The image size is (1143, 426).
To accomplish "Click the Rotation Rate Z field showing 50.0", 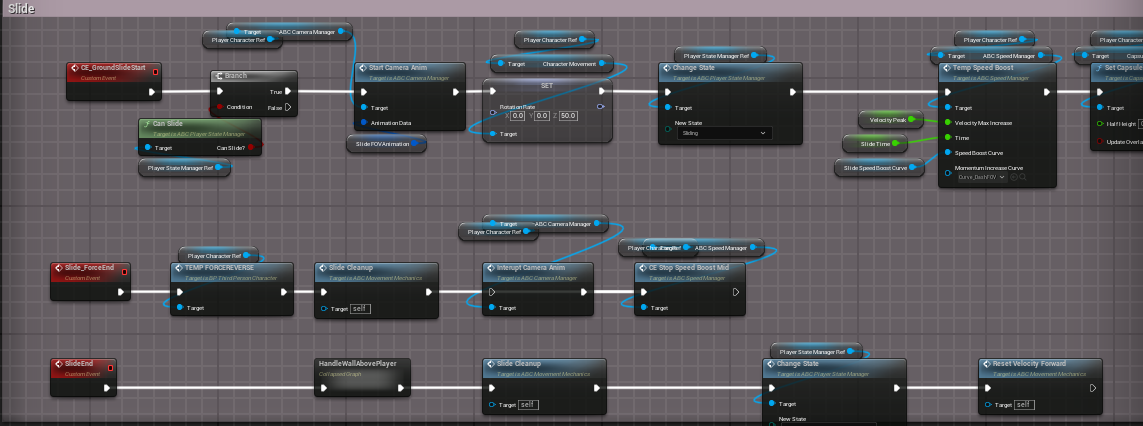I will coord(568,116).
